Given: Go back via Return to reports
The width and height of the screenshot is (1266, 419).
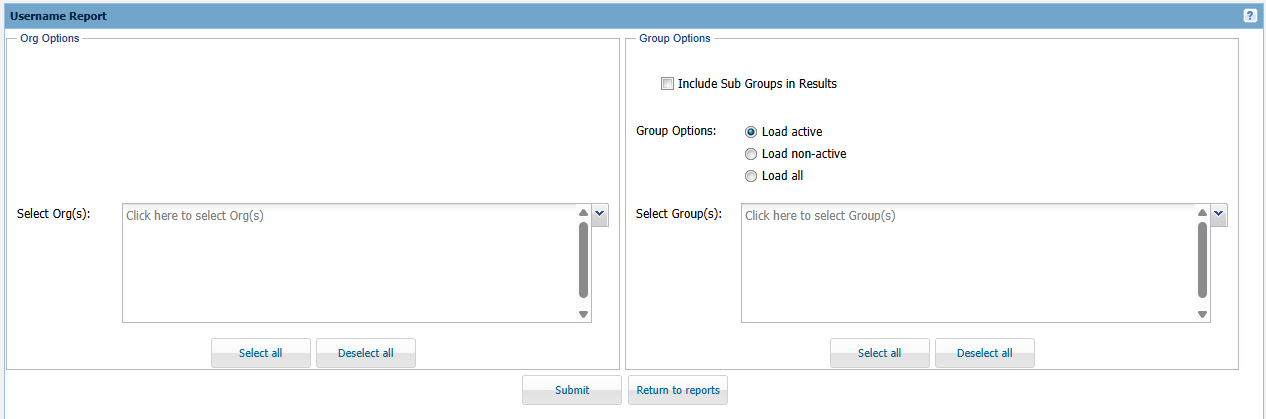Looking at the screenshot, I should click(x=678, y=390).
